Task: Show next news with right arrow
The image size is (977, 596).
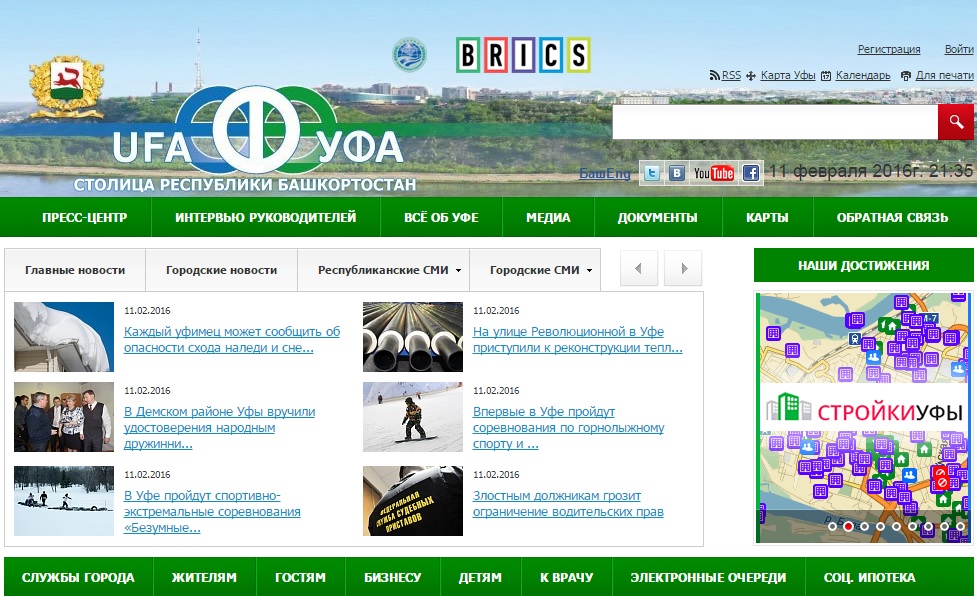Action: click(684, 268)
